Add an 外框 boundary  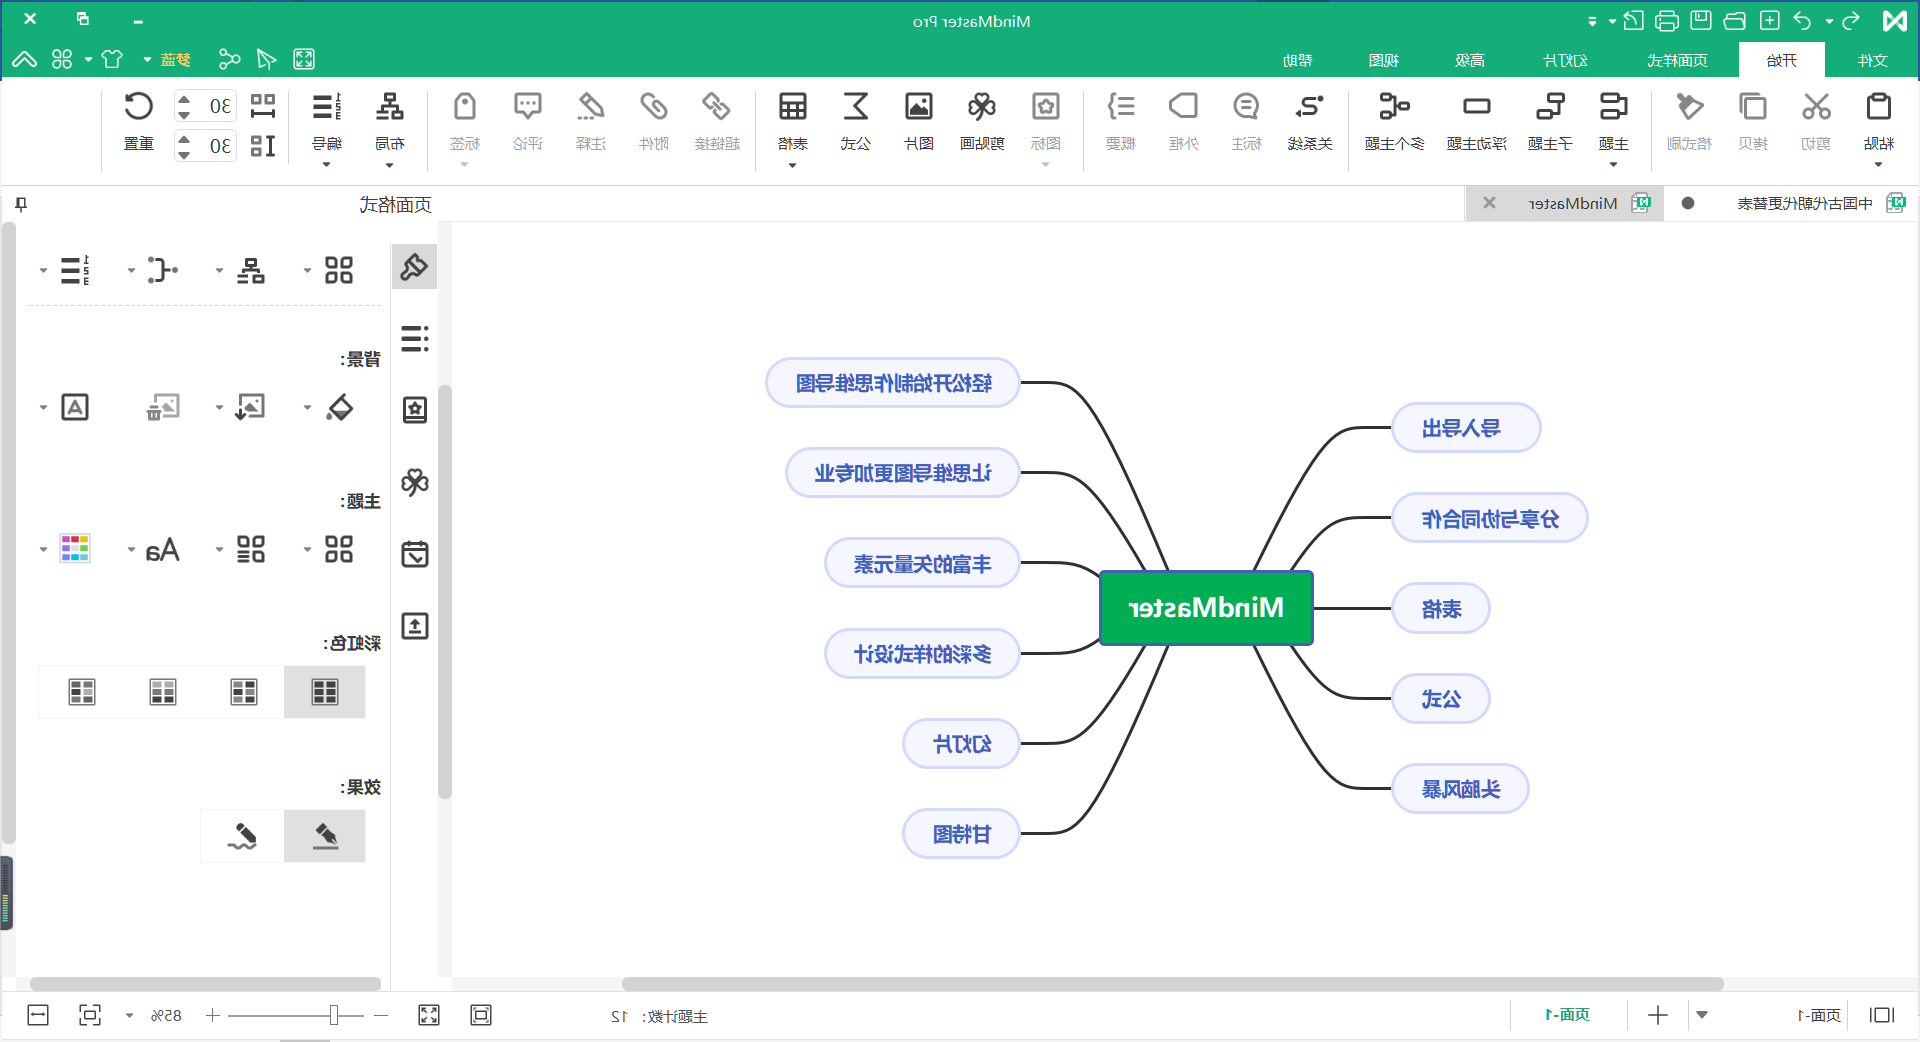pos(1184,121)
